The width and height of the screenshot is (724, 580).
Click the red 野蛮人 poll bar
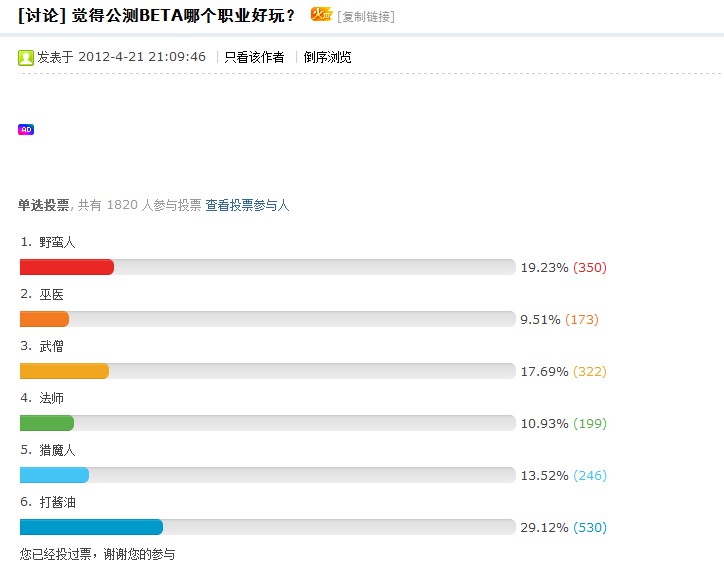click(x=67, y=267)
